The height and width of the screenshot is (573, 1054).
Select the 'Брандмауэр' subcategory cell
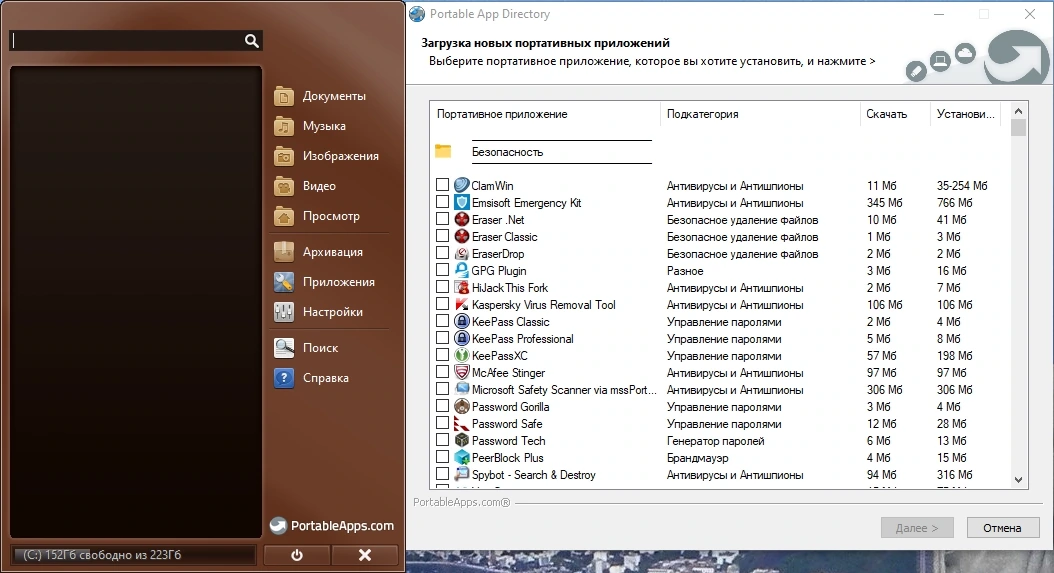pyautogui.click(x=697, y=458)
